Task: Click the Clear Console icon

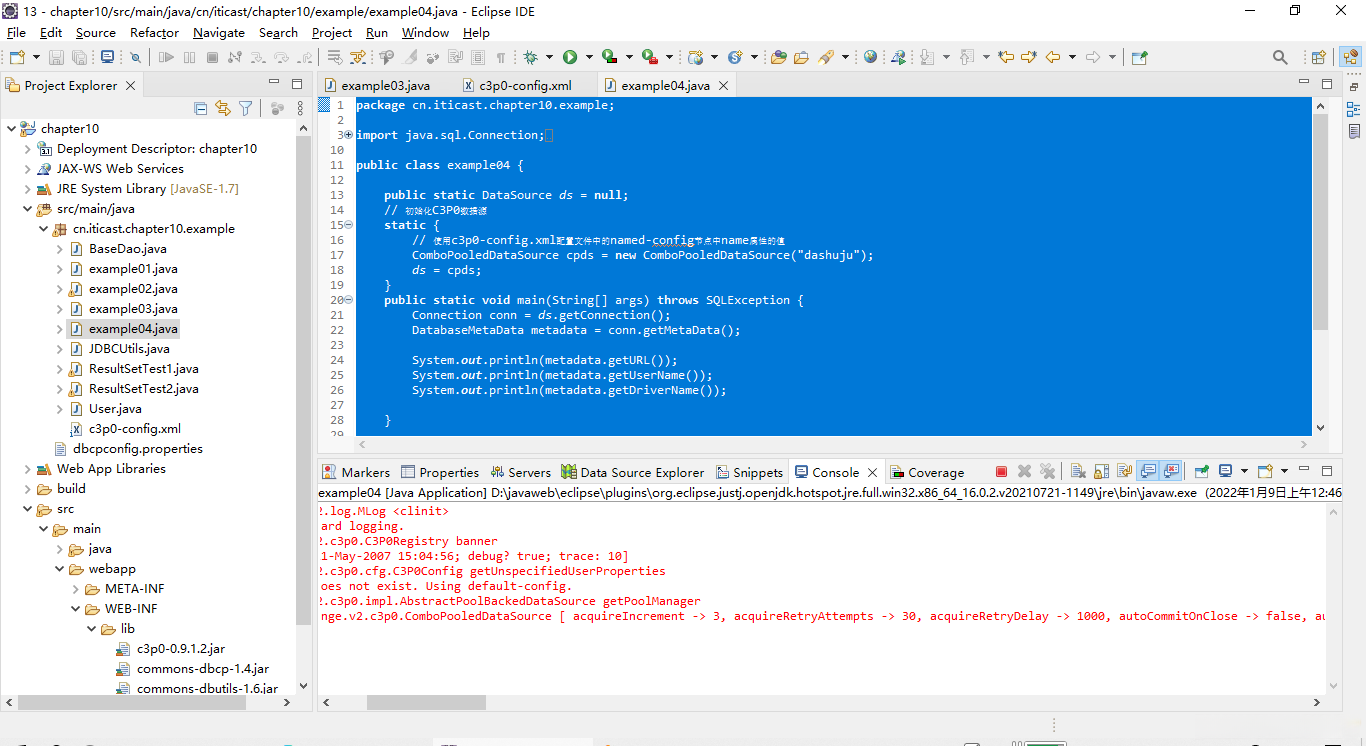Action: (x=1078, y=472)
